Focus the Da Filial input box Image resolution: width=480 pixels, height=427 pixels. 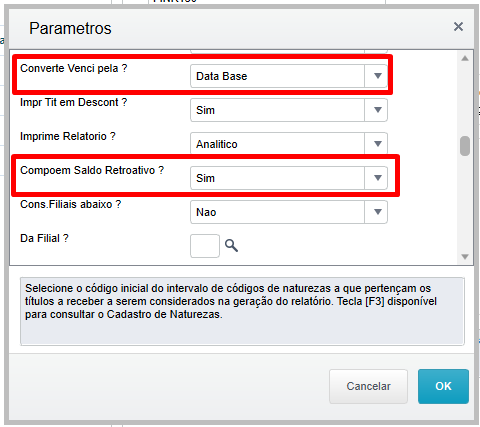205,246
